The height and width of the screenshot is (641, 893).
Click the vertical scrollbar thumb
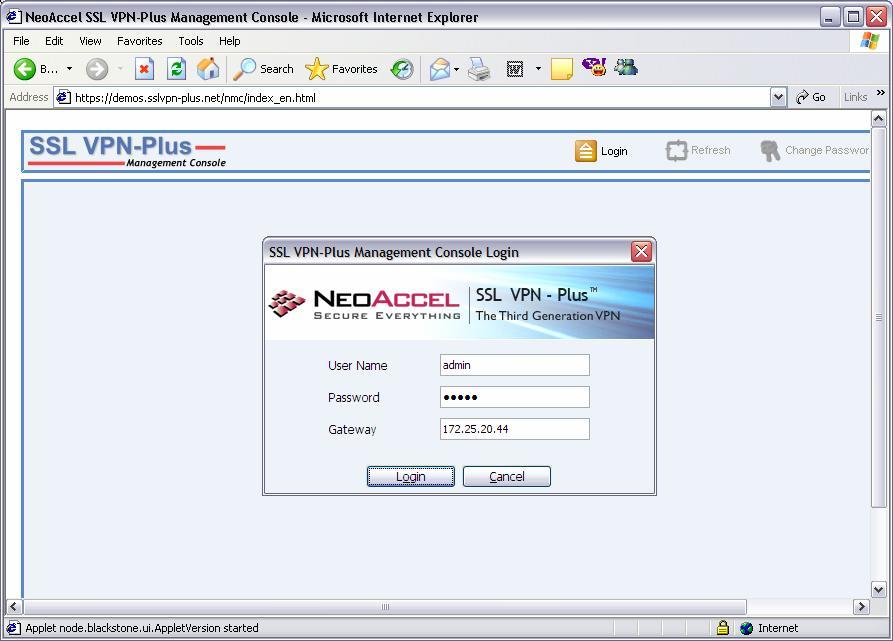pos(878,317)
